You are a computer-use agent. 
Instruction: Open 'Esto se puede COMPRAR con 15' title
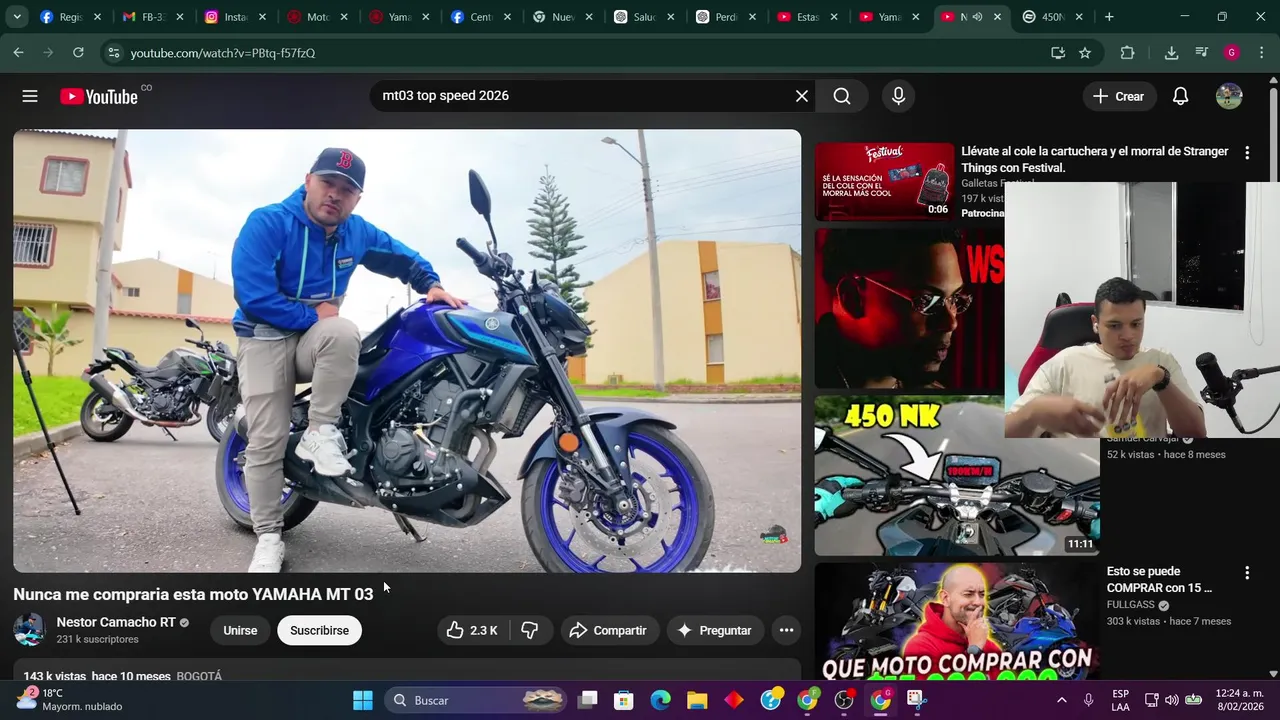coord(1159,580)
